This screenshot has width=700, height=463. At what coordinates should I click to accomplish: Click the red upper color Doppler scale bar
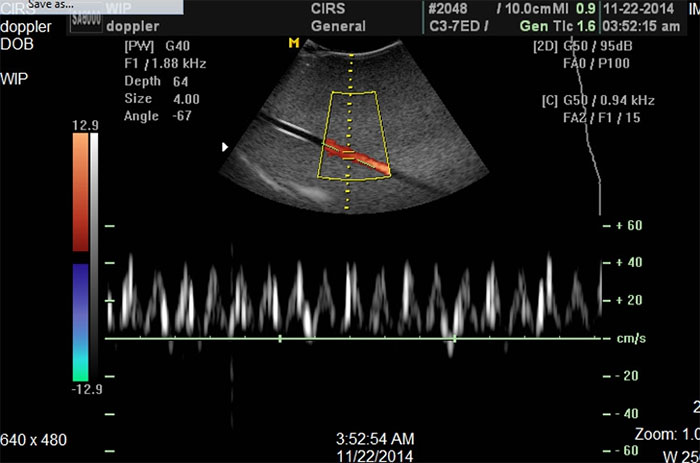[81, 192]
